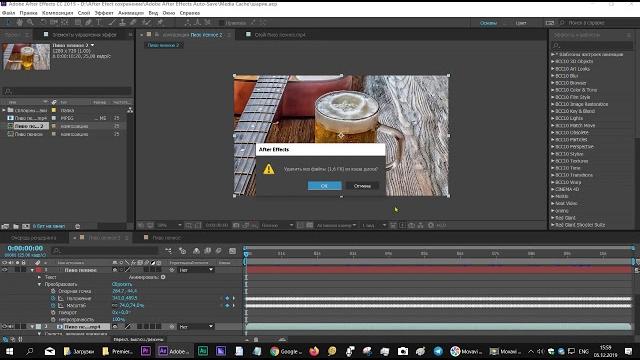Click the project panel search field
The width and height of the screenshot is (640, 360).
[67, 91]
